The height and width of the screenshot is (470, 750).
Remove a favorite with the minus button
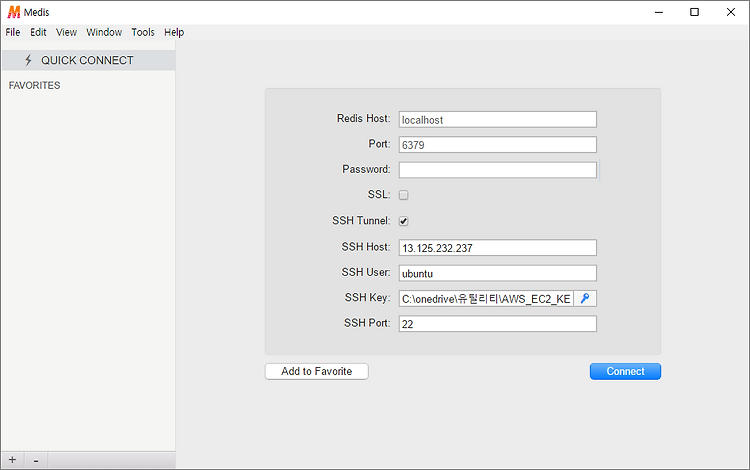pyautogui.click(x=36, y=460)
